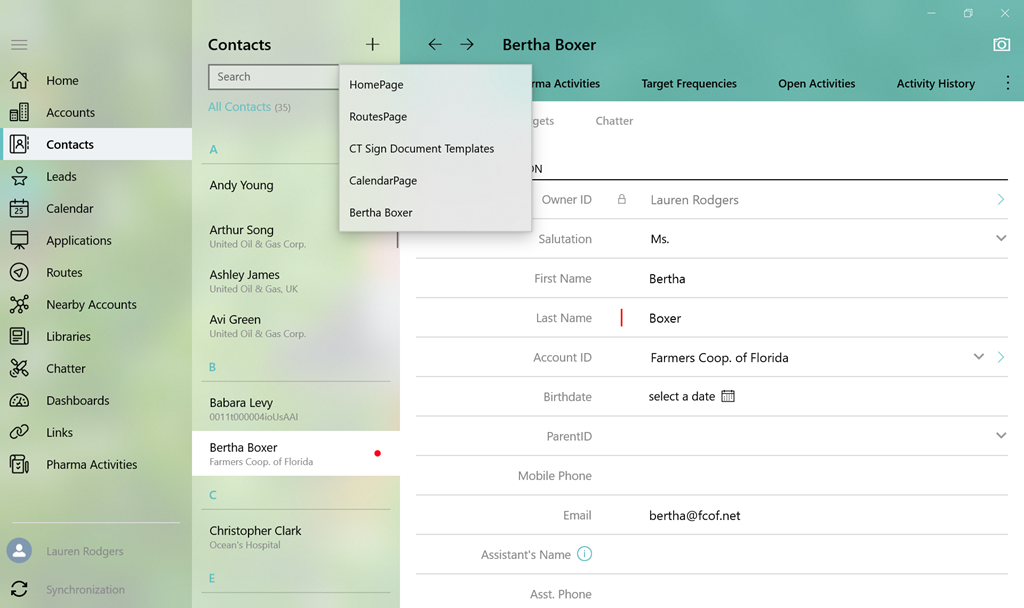Add a new contact with plus icon
This screenshot has height=608, width=1024.
(373, 45)
